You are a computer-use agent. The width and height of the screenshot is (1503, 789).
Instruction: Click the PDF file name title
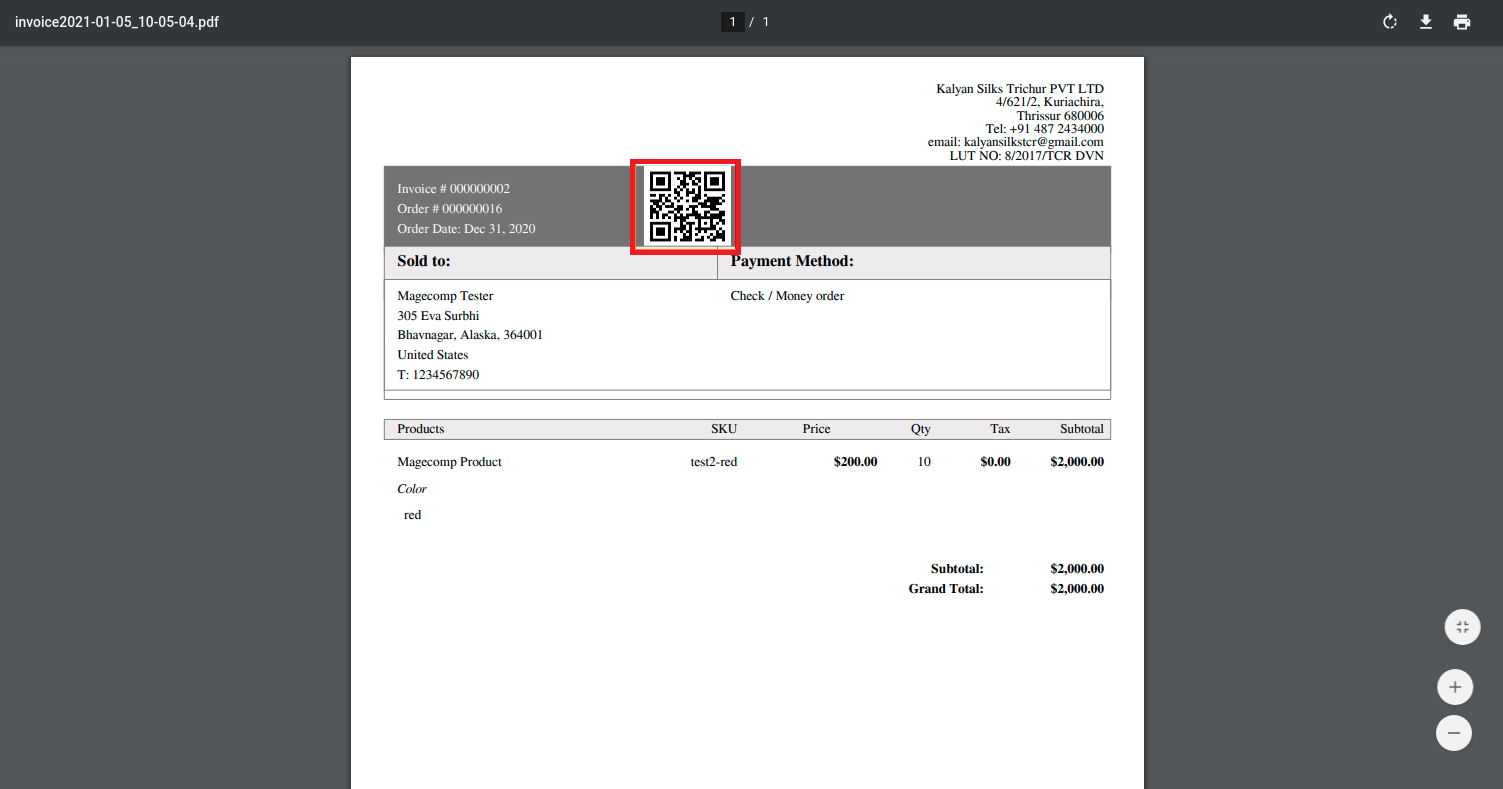coord(117,22)
